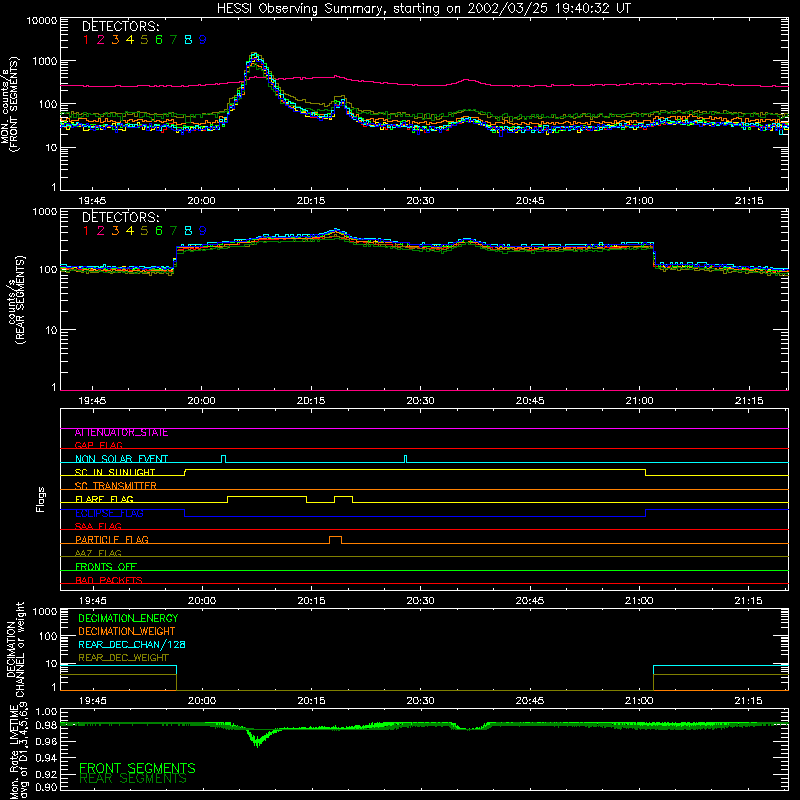Click cyan detector 8 in front segments legend

tap(188, 40)
